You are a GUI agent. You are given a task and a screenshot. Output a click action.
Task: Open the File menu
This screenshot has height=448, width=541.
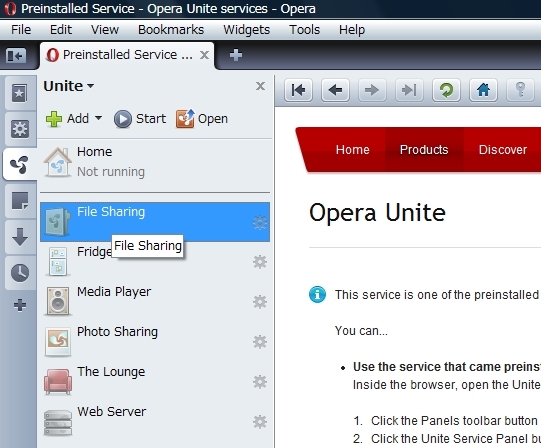tap(21, 30)
